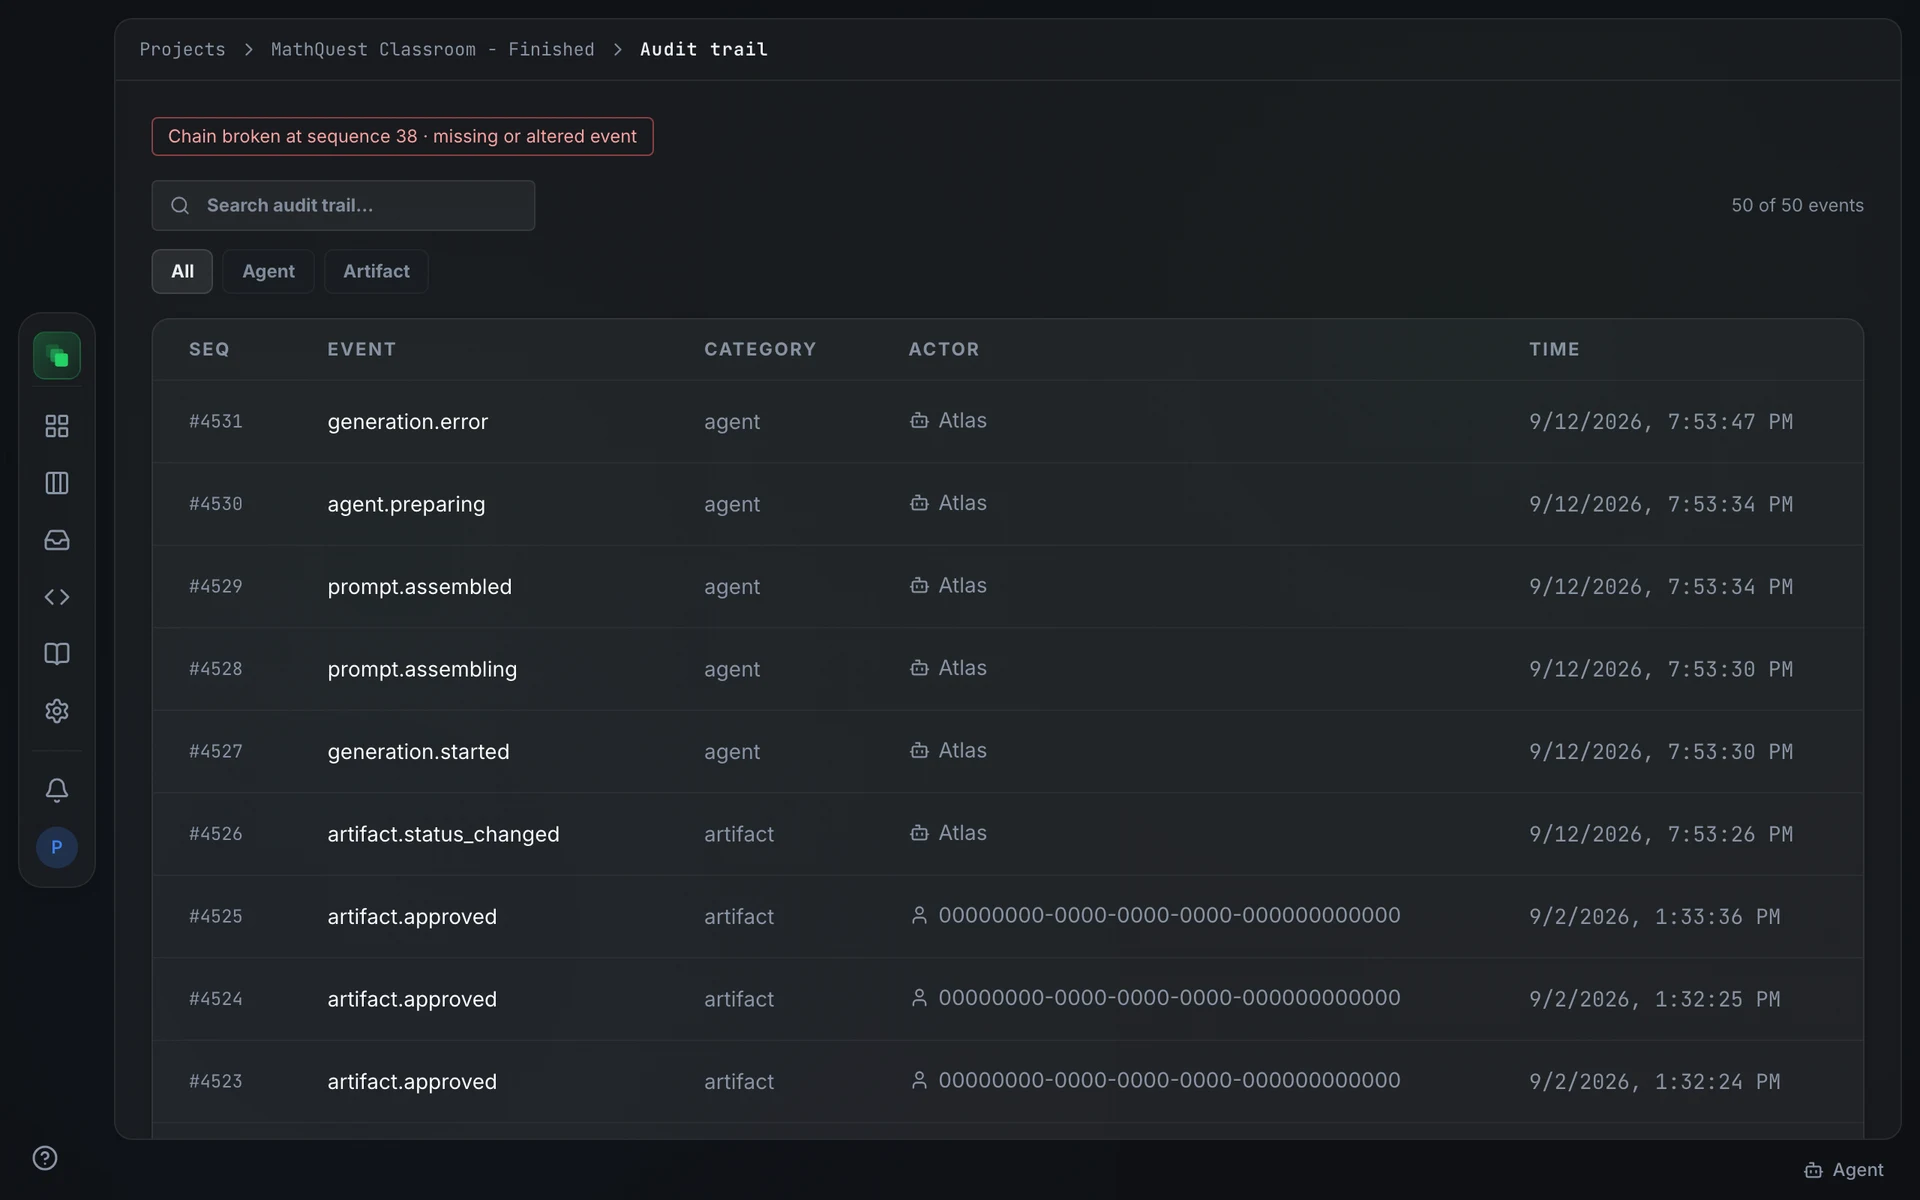Click robot icon in agent.preparing row

[x=919, y=503]
